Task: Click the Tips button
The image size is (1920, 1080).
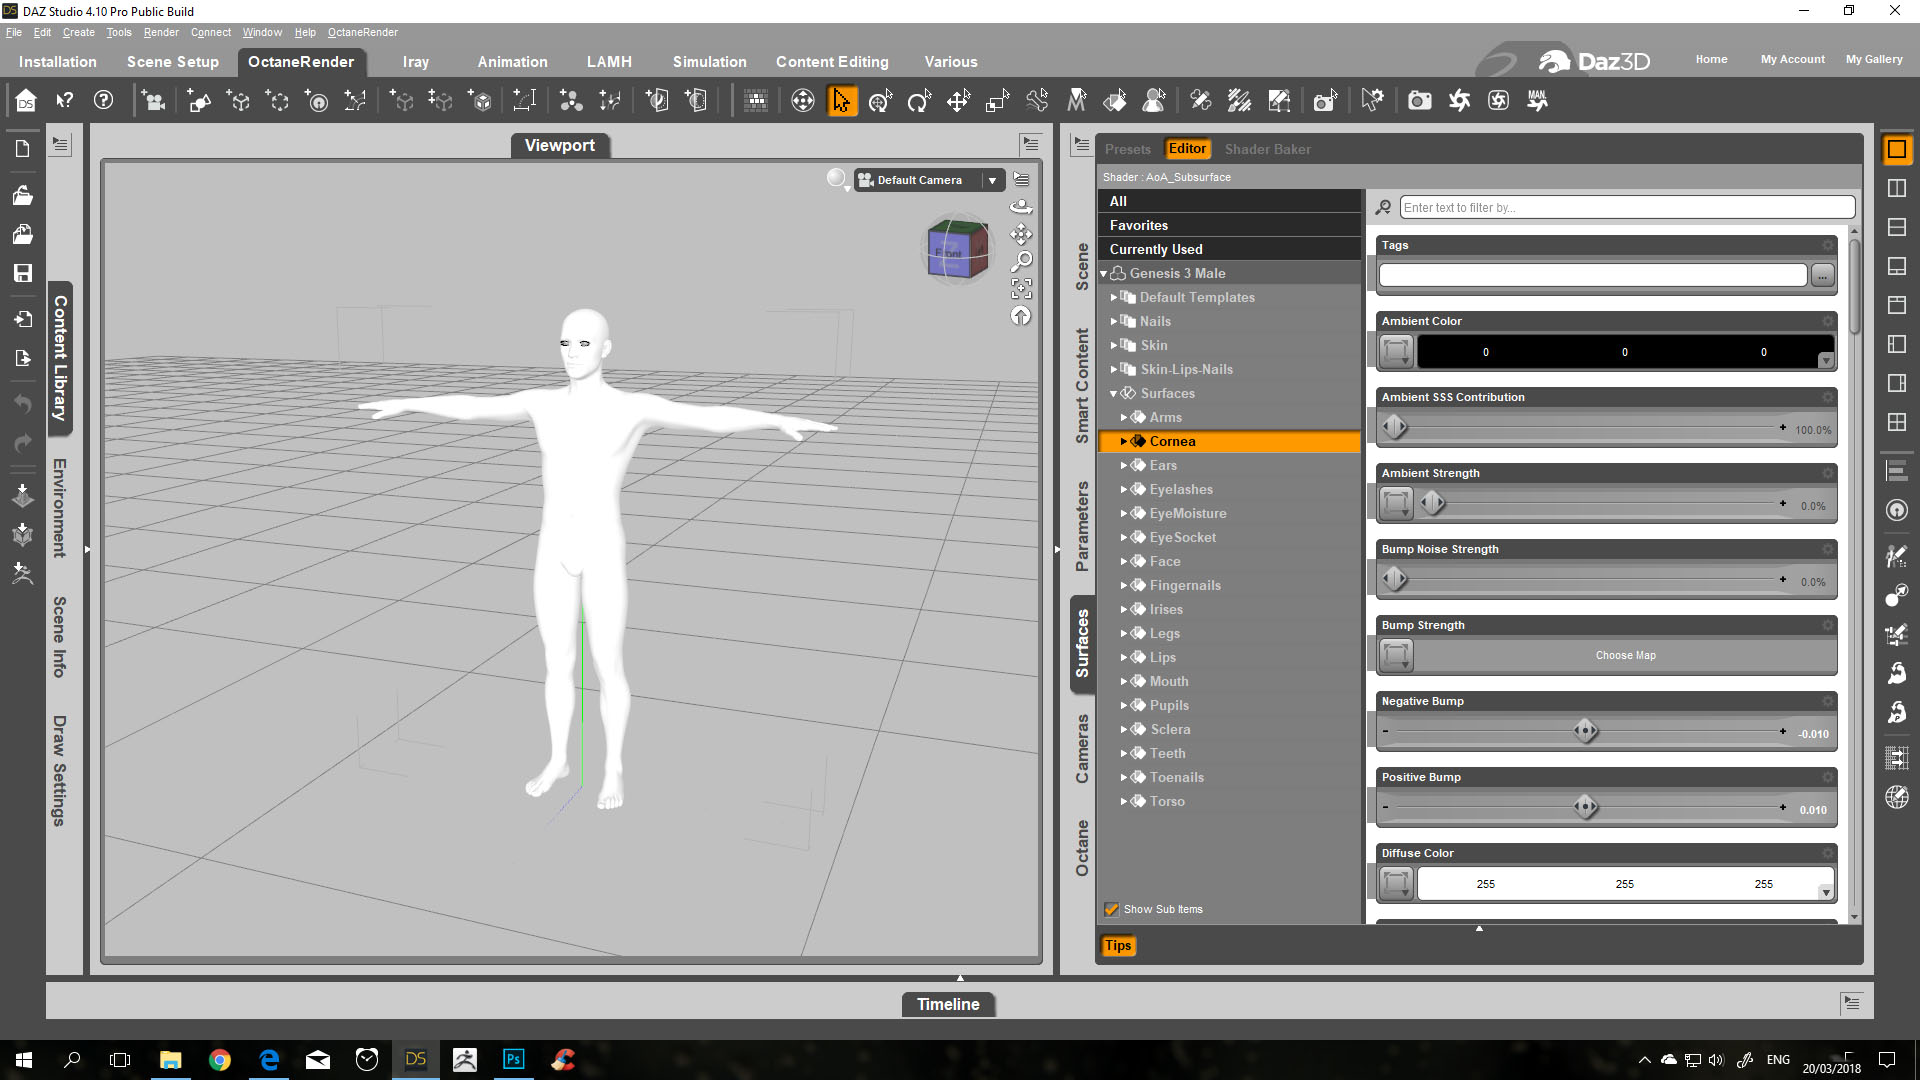Action: tap(1118, 945)
